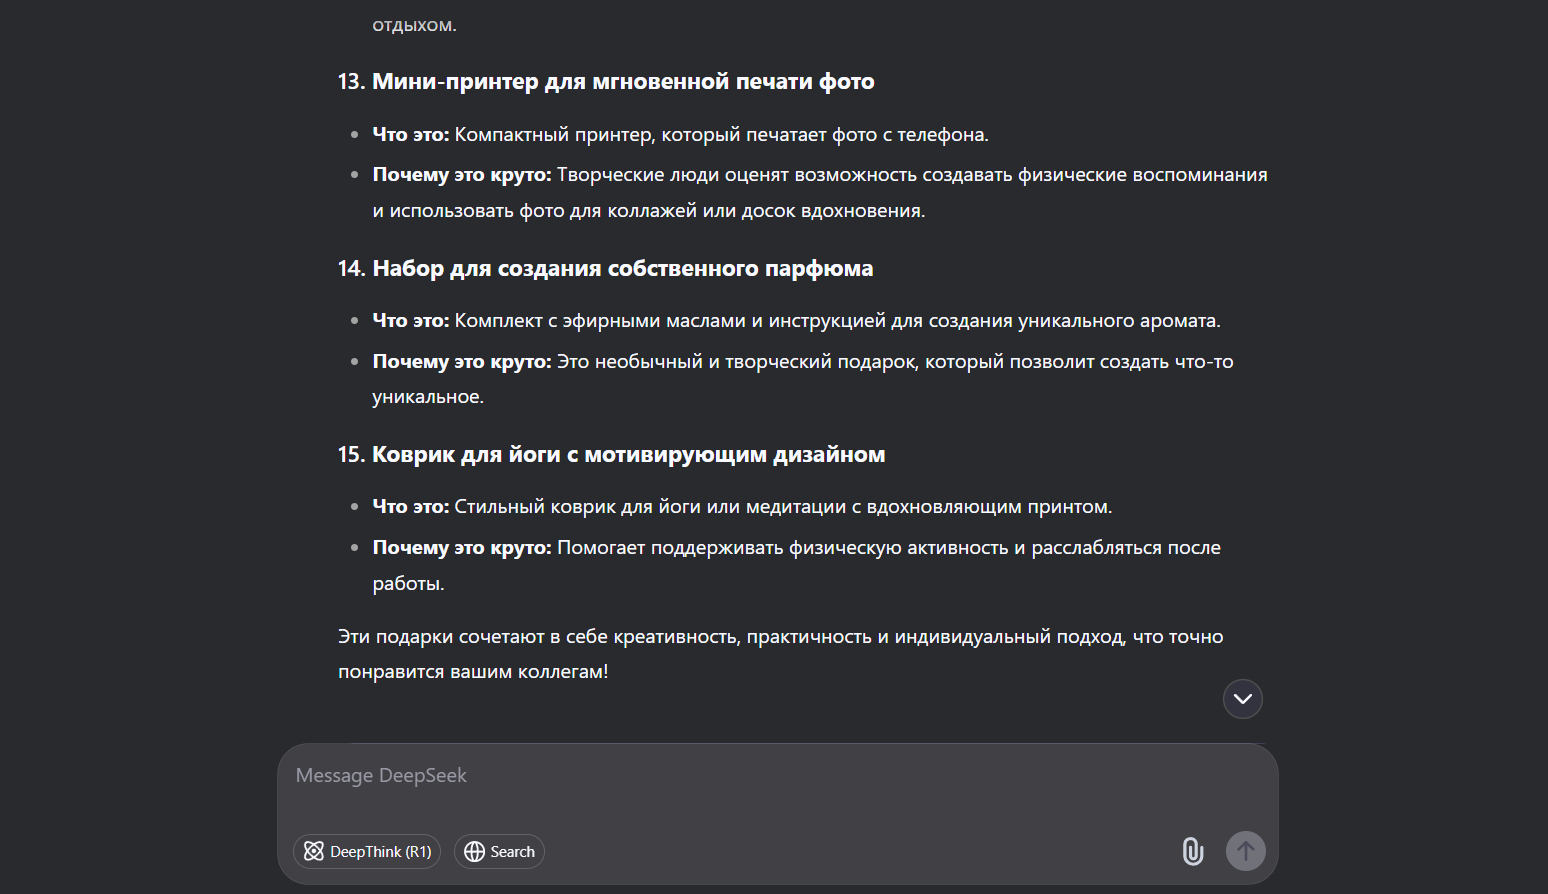Click heading "Коврик для йоги с мотивирующим дизайном"
Viewport: 1548px width, 894px height.
coord(628,455)
